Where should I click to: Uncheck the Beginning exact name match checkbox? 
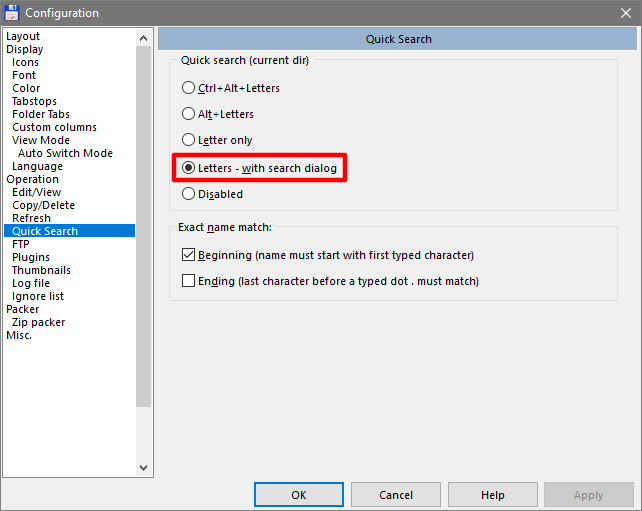tap(188, 255)
